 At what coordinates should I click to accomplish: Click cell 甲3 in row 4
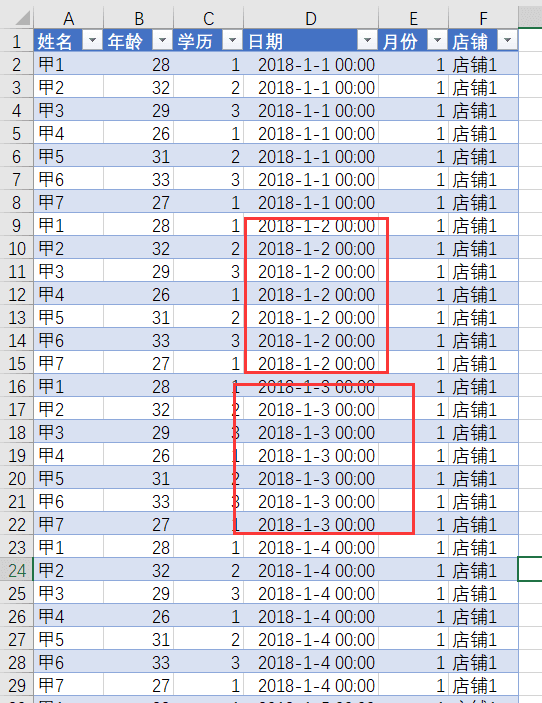[68, 110]
